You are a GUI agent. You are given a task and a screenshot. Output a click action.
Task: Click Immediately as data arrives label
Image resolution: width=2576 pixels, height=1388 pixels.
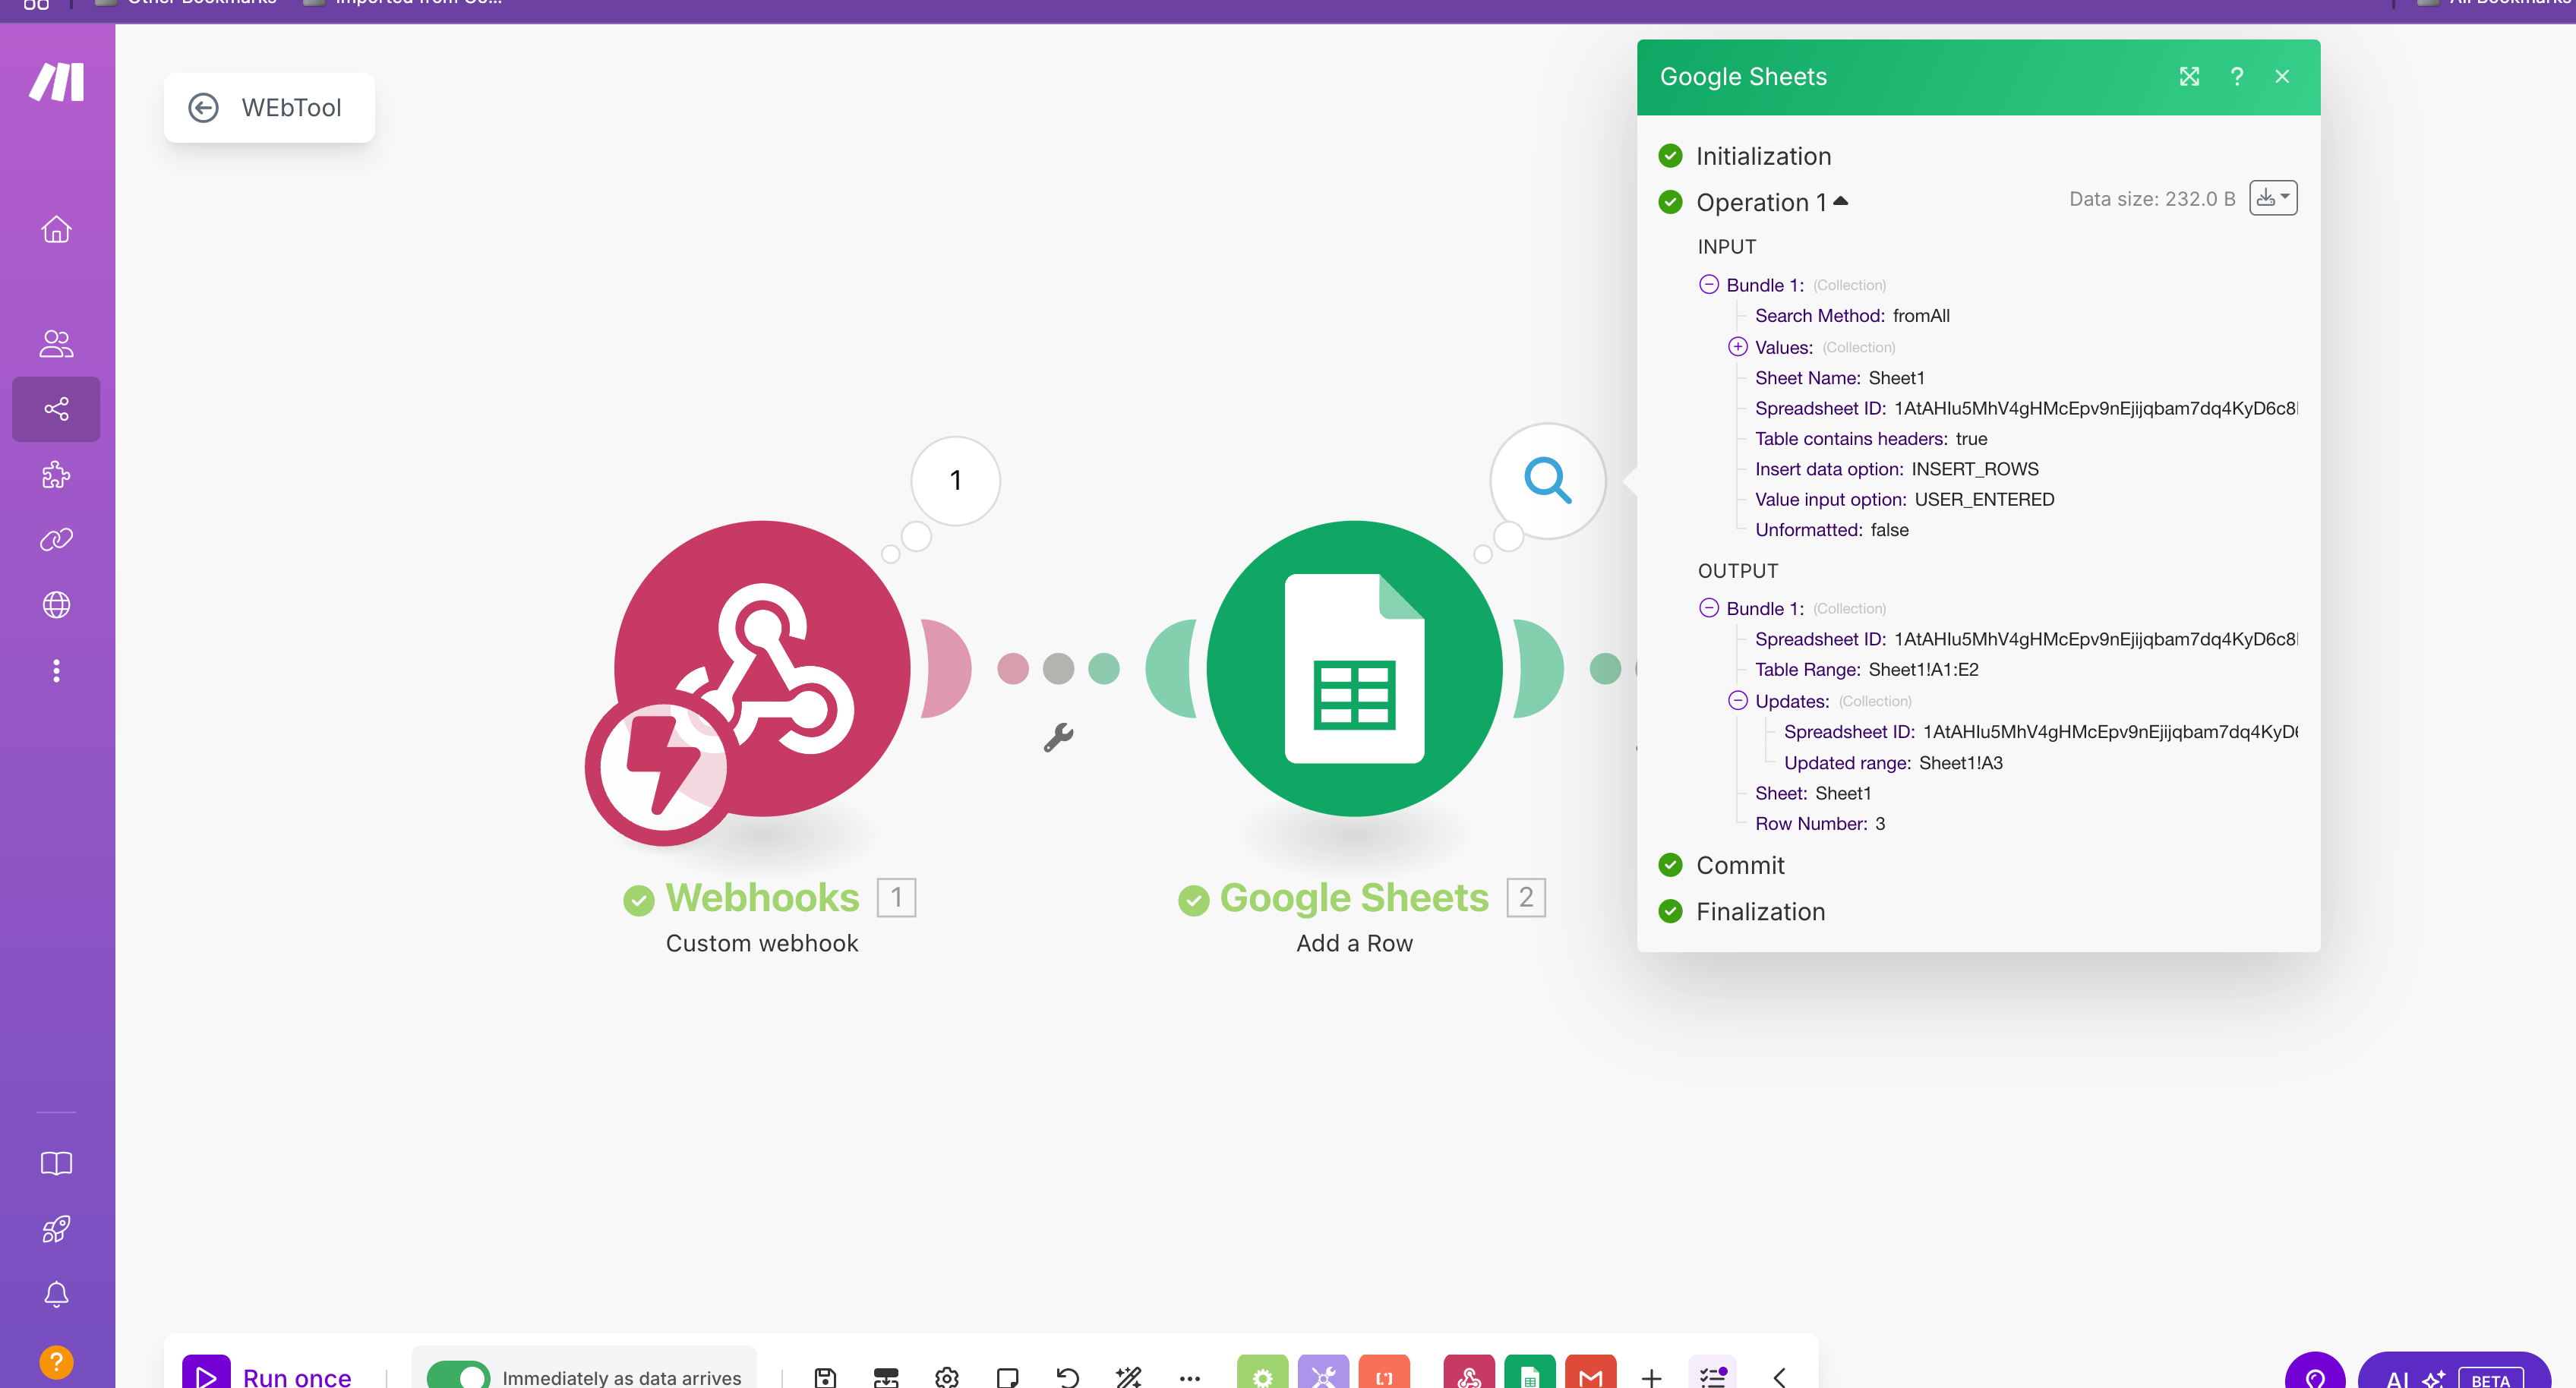pyautogui.click(x=621, y=1377)
